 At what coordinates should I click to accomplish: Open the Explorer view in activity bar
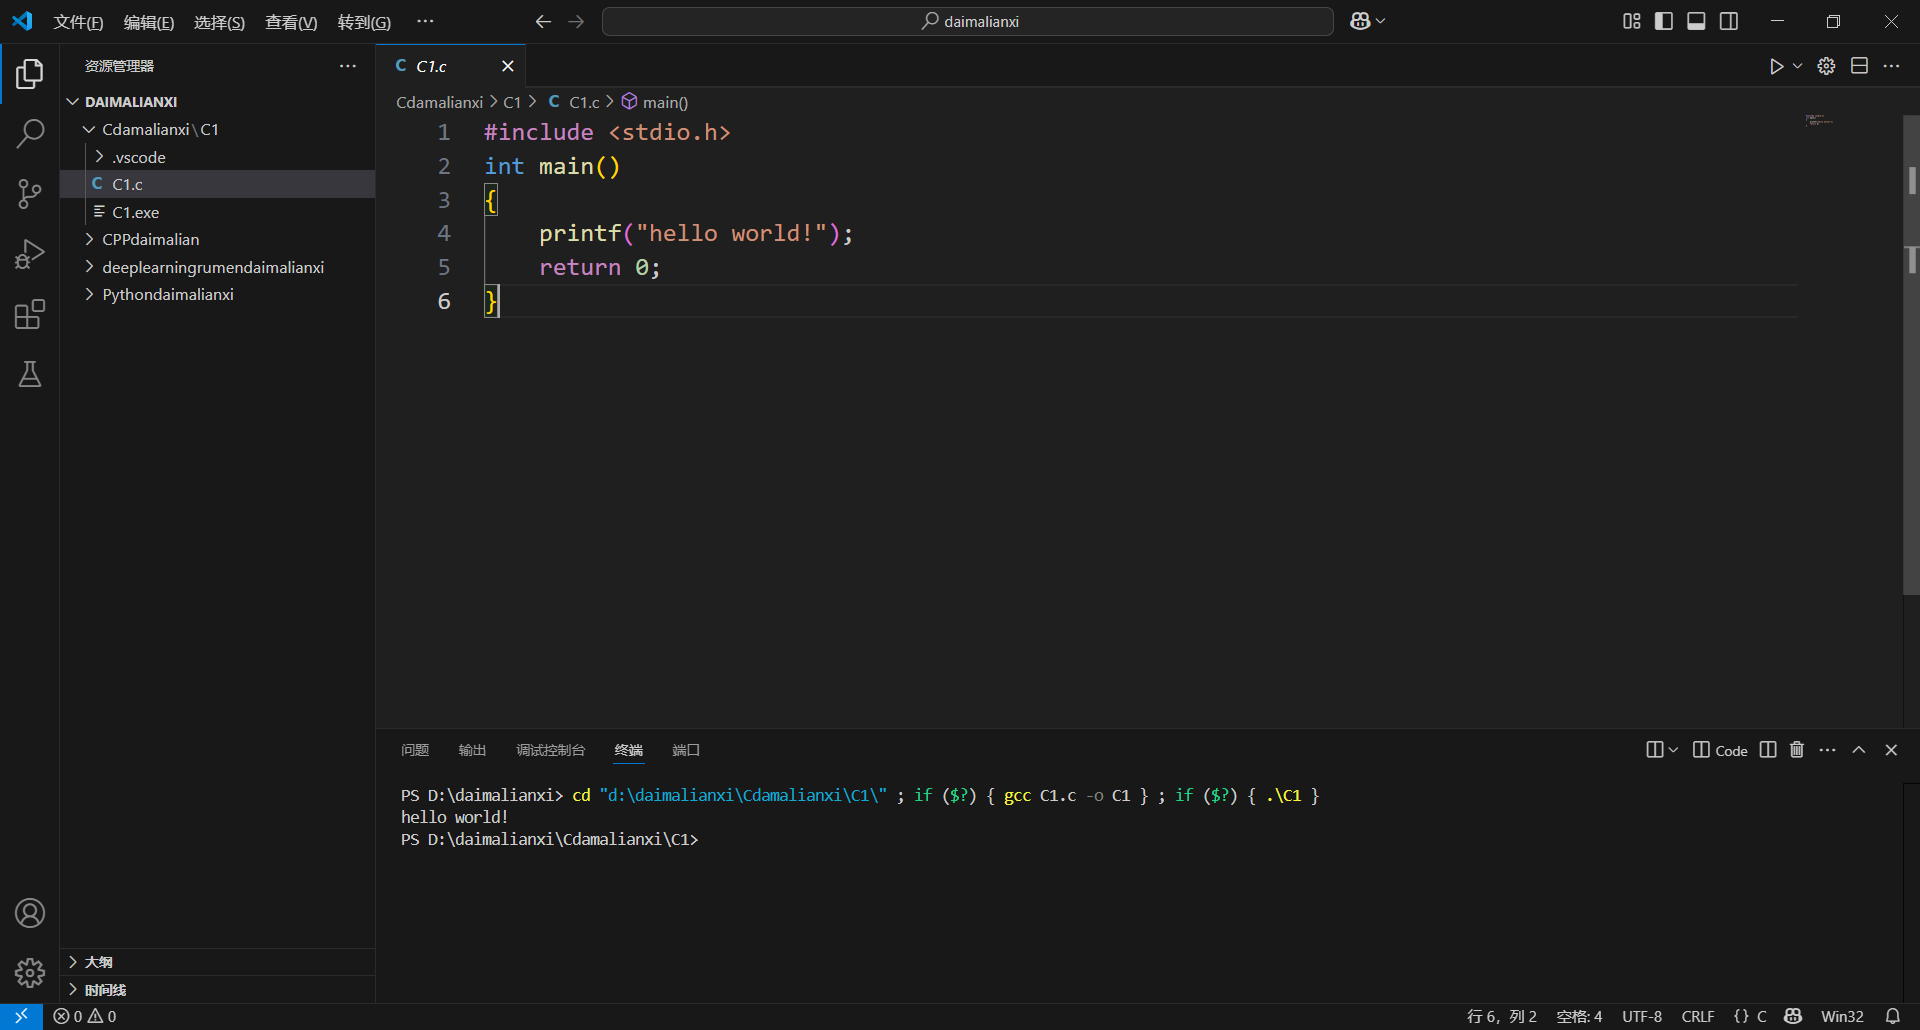point(30,73)
